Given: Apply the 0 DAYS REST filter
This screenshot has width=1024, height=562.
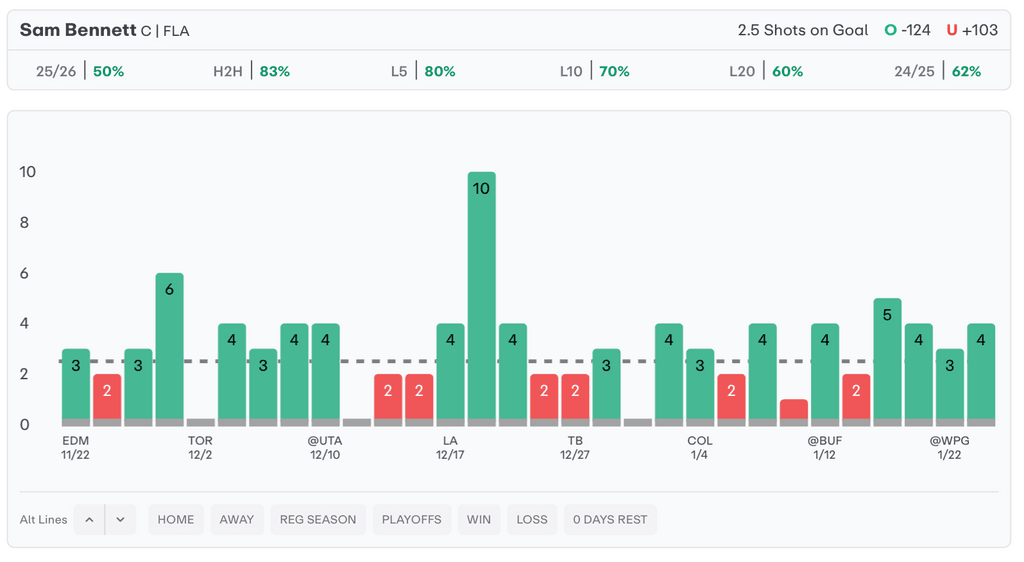Looking at the screenshot, I should pyautogui.click(x=610, y=520).
